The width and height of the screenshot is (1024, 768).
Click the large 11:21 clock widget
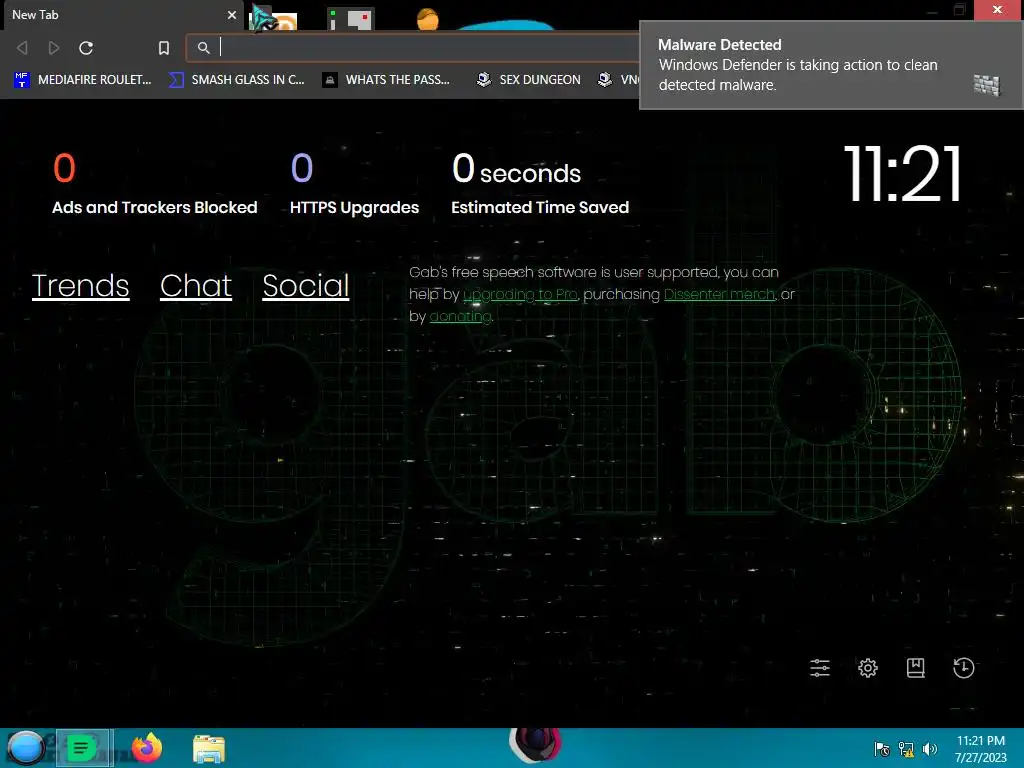[903, 174]
